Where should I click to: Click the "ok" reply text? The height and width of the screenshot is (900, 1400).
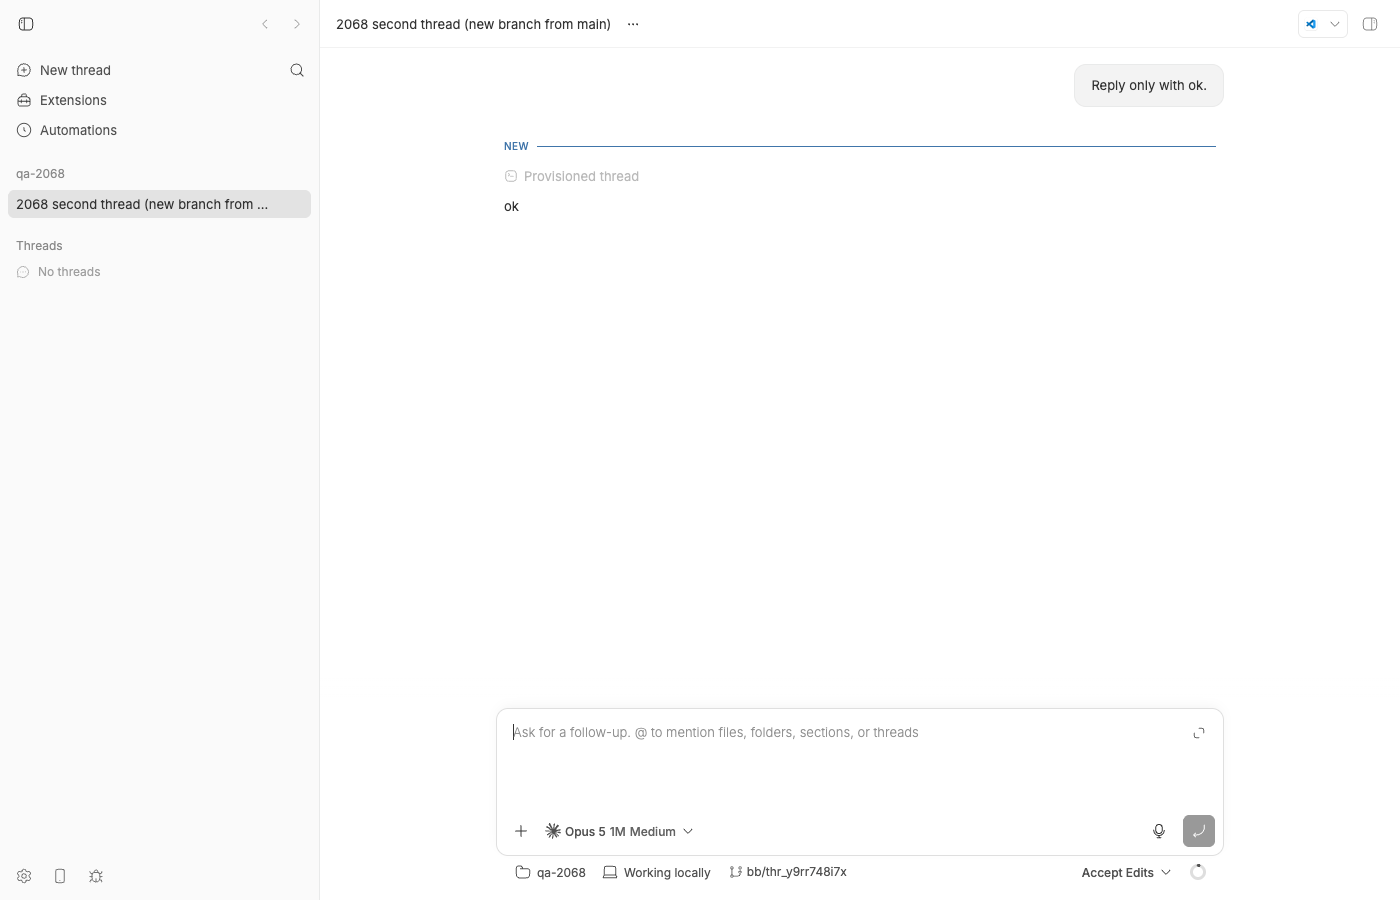point(511,206)
